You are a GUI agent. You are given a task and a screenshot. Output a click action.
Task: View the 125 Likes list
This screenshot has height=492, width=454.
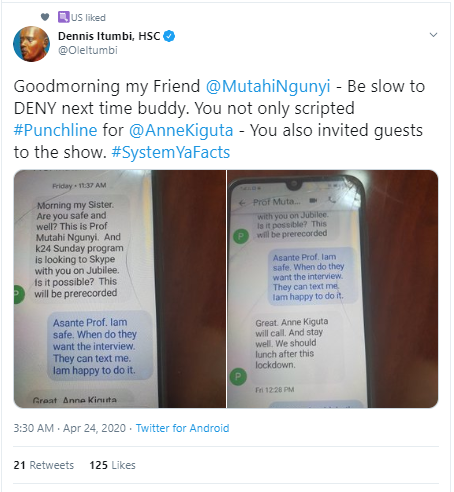[x=112, y=465]
